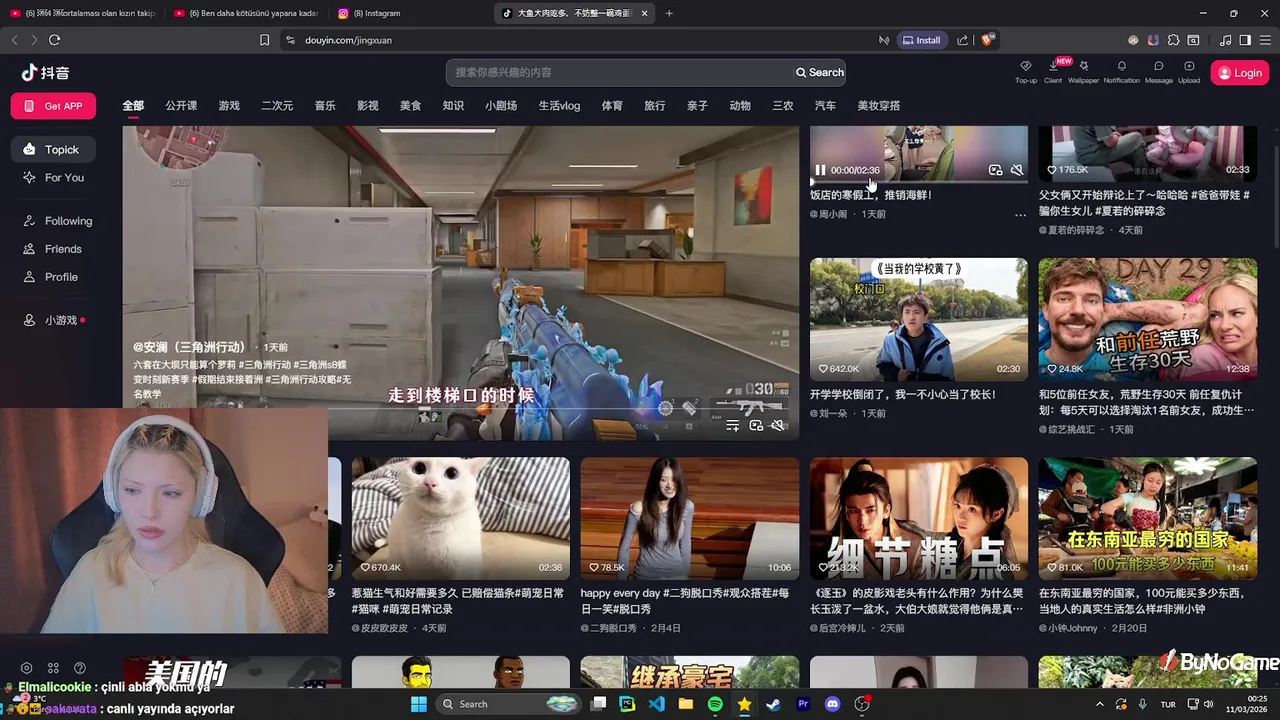Open Visual Studio Code from the taskbar

pos(656,704)
